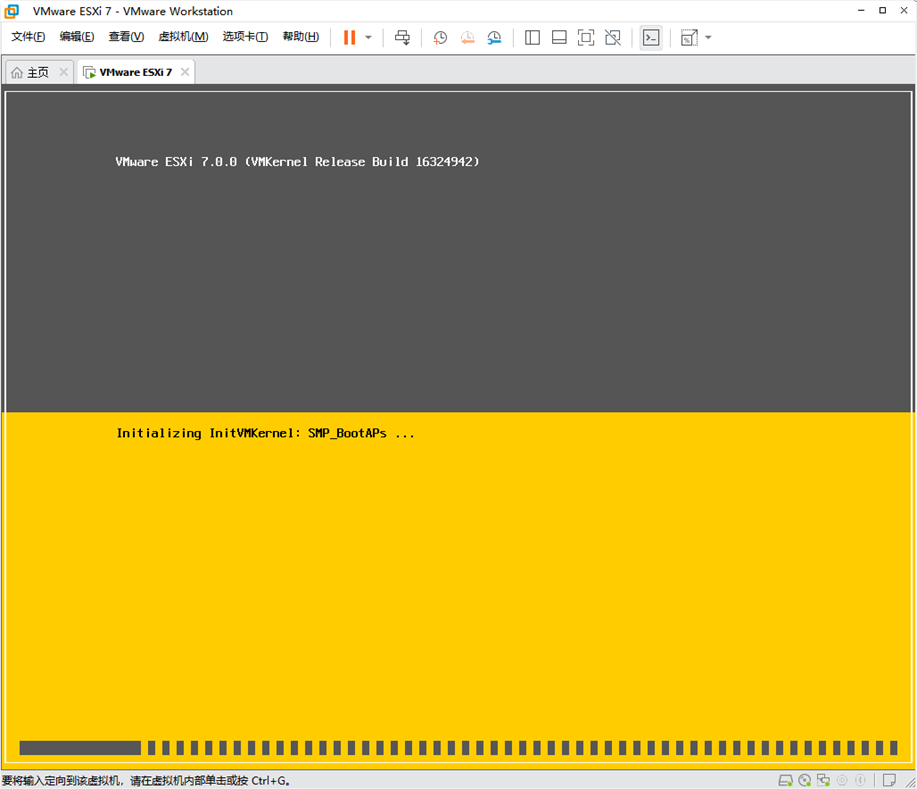Click the stretch guest display icon
The width and height of the screenshot is (917, 789).
coord(689,37)
